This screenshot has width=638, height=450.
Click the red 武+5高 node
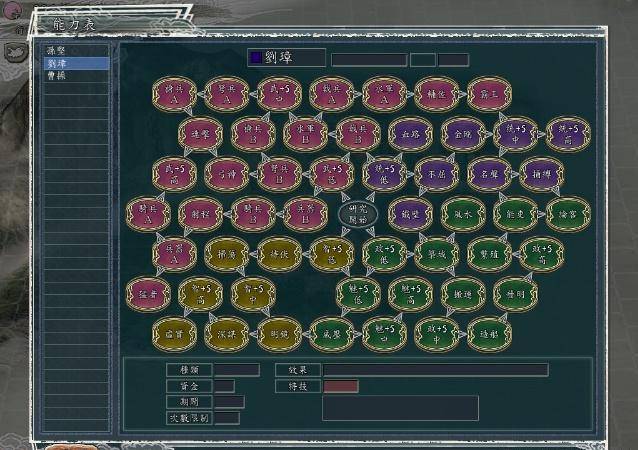[x=174, y=174]
